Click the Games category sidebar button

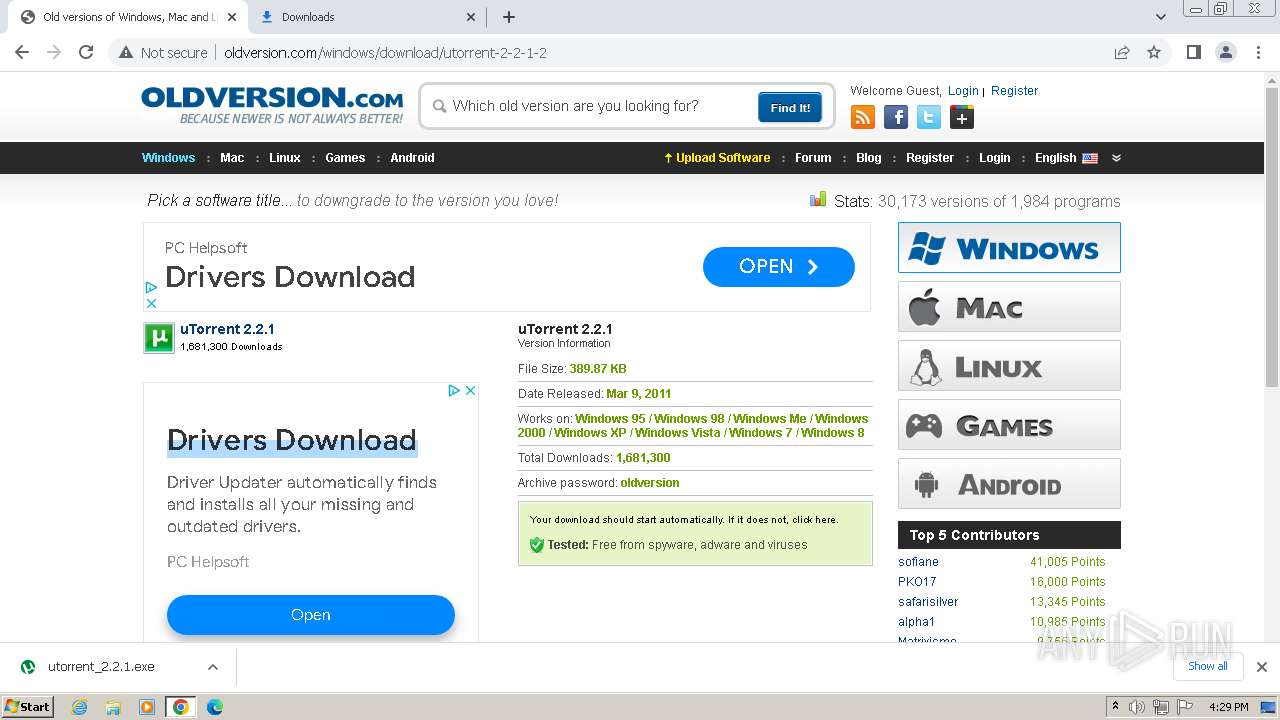coord(1009,424)
